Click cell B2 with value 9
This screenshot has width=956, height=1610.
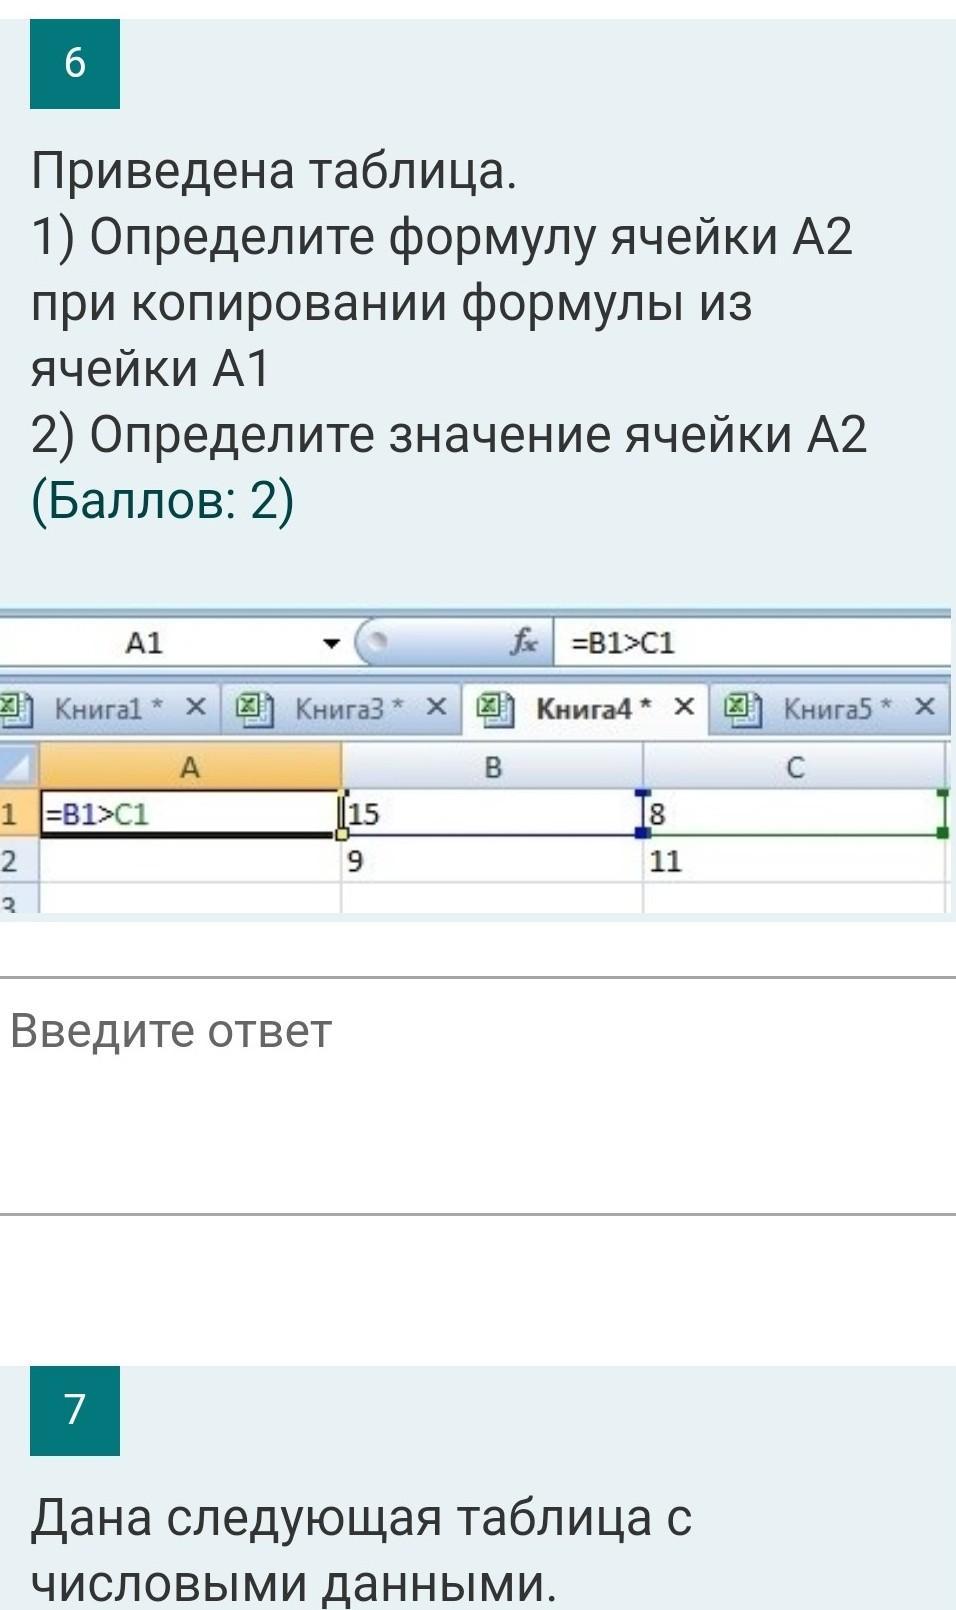point(492,860)
